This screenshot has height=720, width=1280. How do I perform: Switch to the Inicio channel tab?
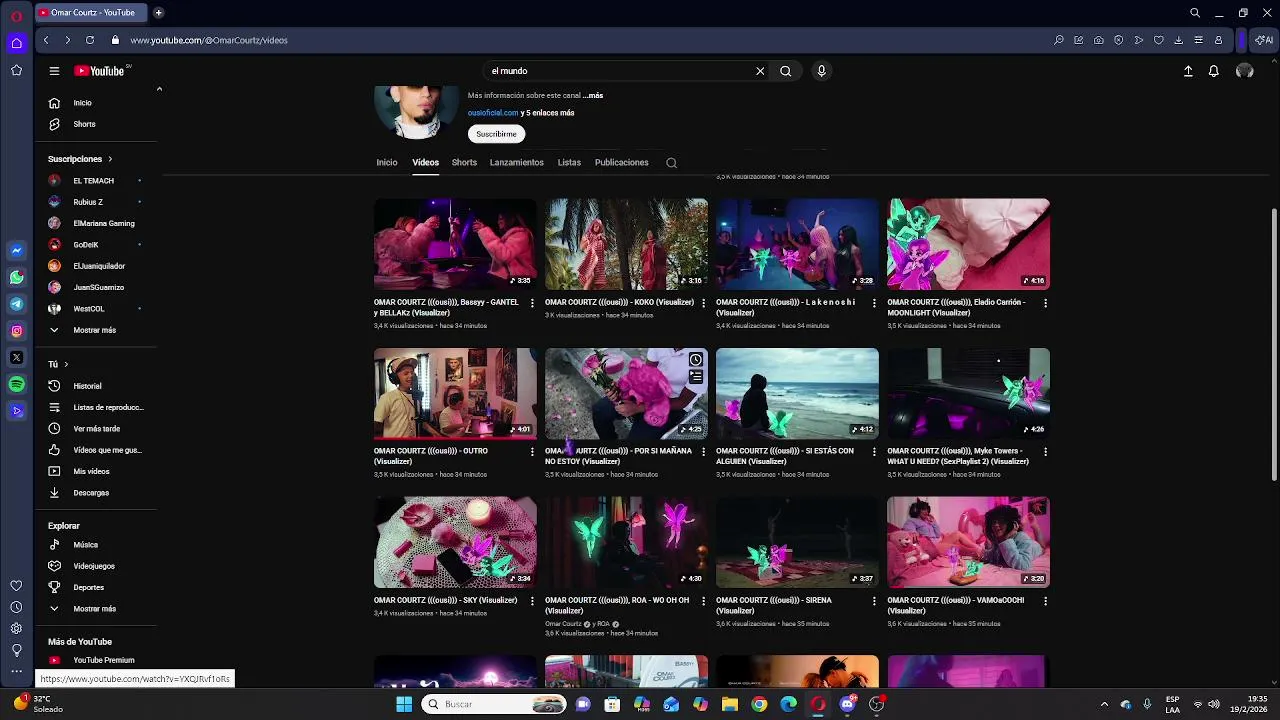pyautogui.click(x=387, y=162)
